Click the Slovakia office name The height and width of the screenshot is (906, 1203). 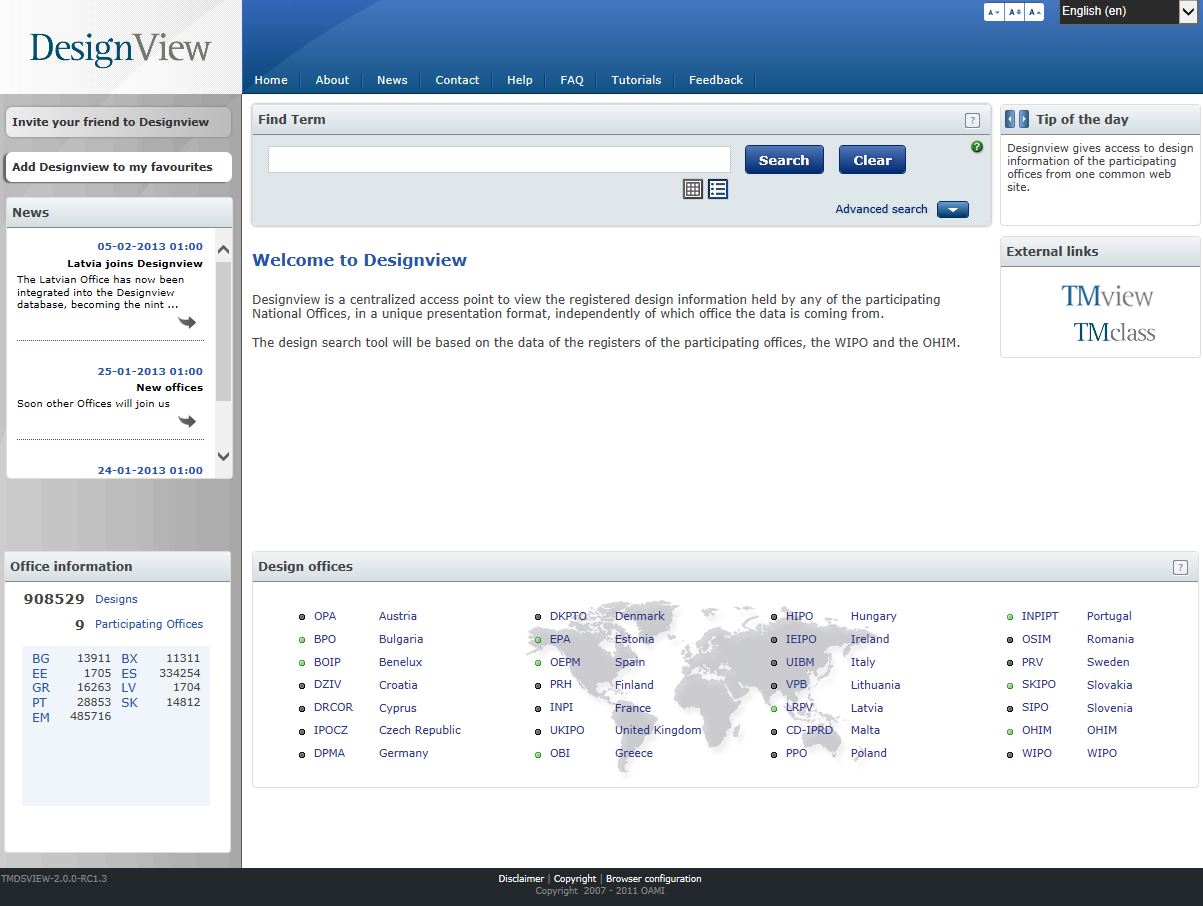(x=1109, y=685)
